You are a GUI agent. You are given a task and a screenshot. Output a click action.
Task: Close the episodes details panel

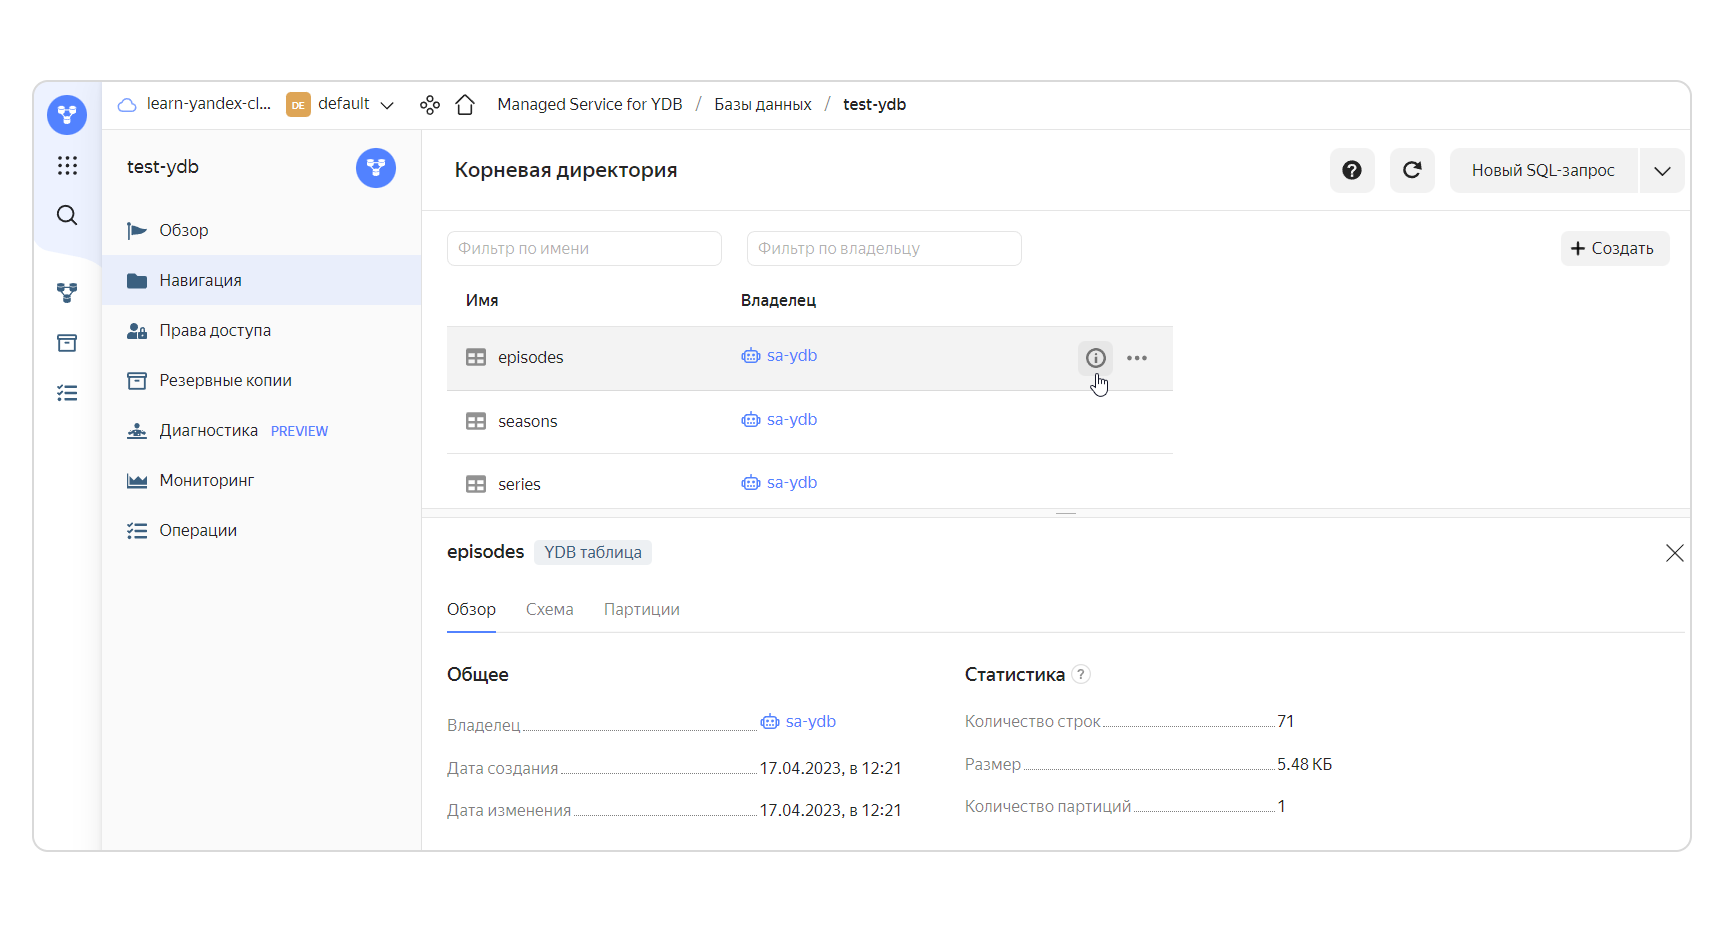coord(1675,553)
